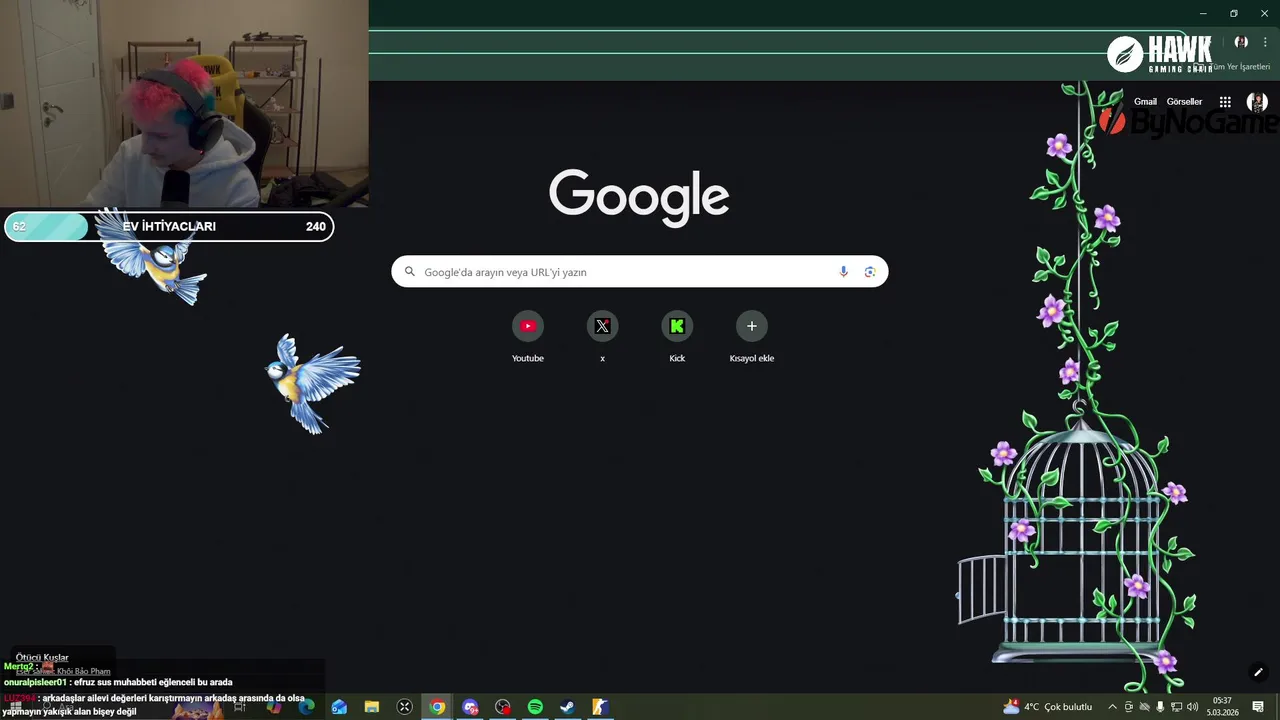The image size is (1280, 720).
Task: Open the Gmail link
Action: pyautogui.click(x=1145, y=102)
